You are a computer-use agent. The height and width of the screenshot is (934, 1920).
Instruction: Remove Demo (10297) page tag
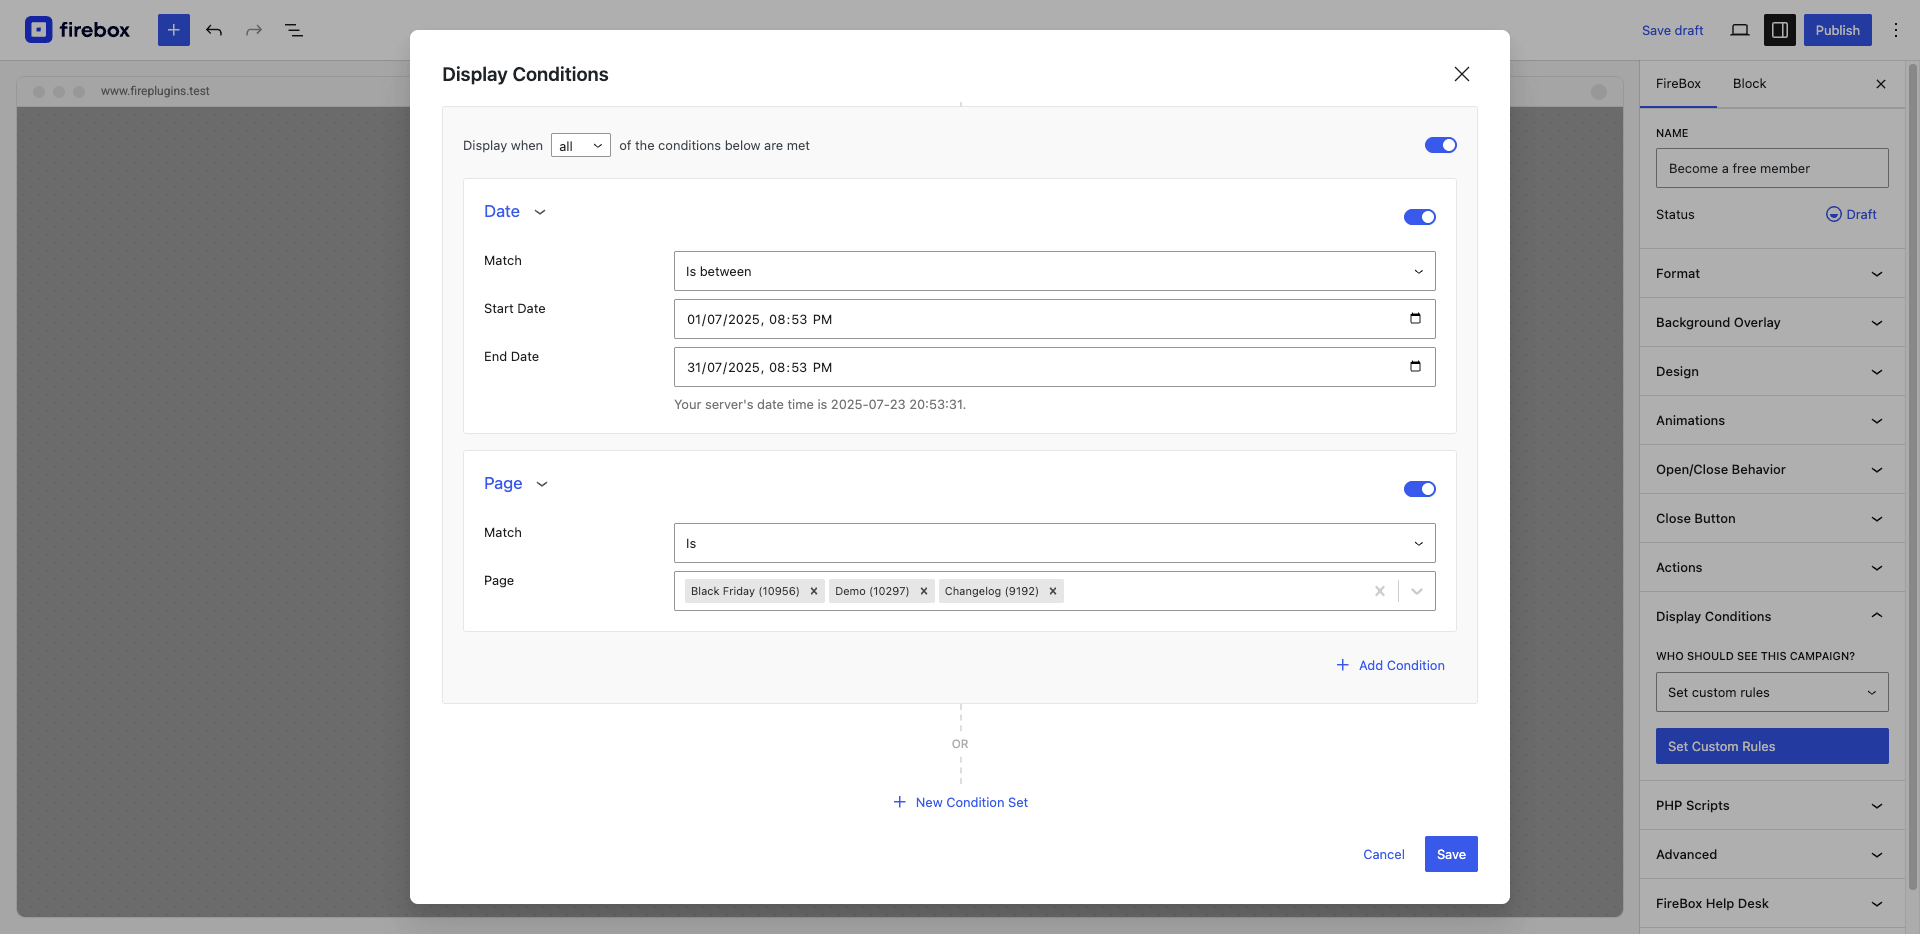(924, 591)
